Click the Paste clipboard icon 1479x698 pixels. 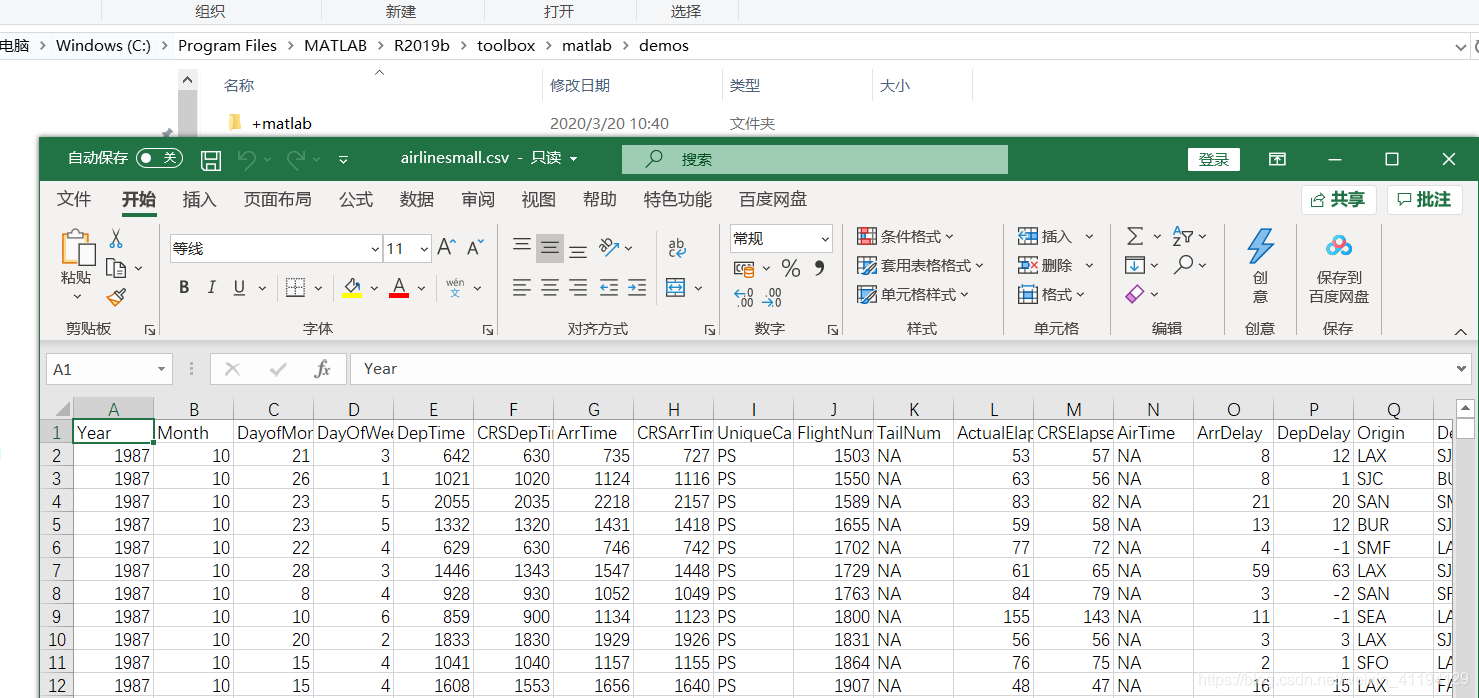[77, 247]
